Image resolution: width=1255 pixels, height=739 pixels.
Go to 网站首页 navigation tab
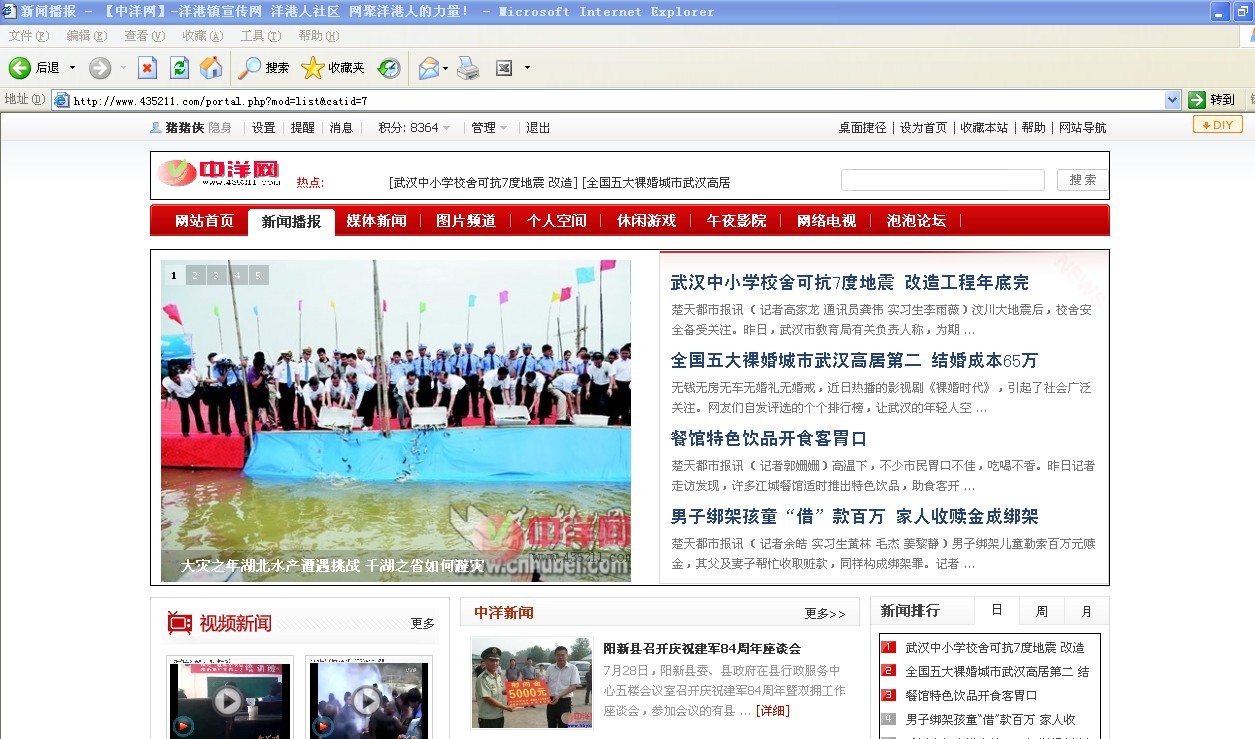[204, 221]
